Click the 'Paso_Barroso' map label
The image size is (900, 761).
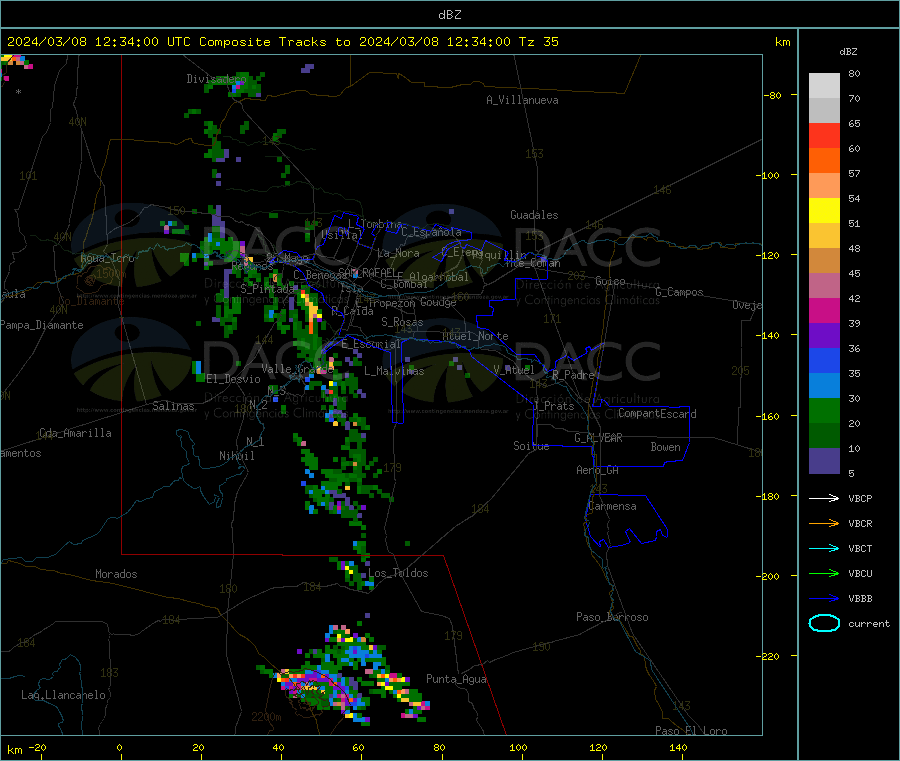click(x=612, y=618)
